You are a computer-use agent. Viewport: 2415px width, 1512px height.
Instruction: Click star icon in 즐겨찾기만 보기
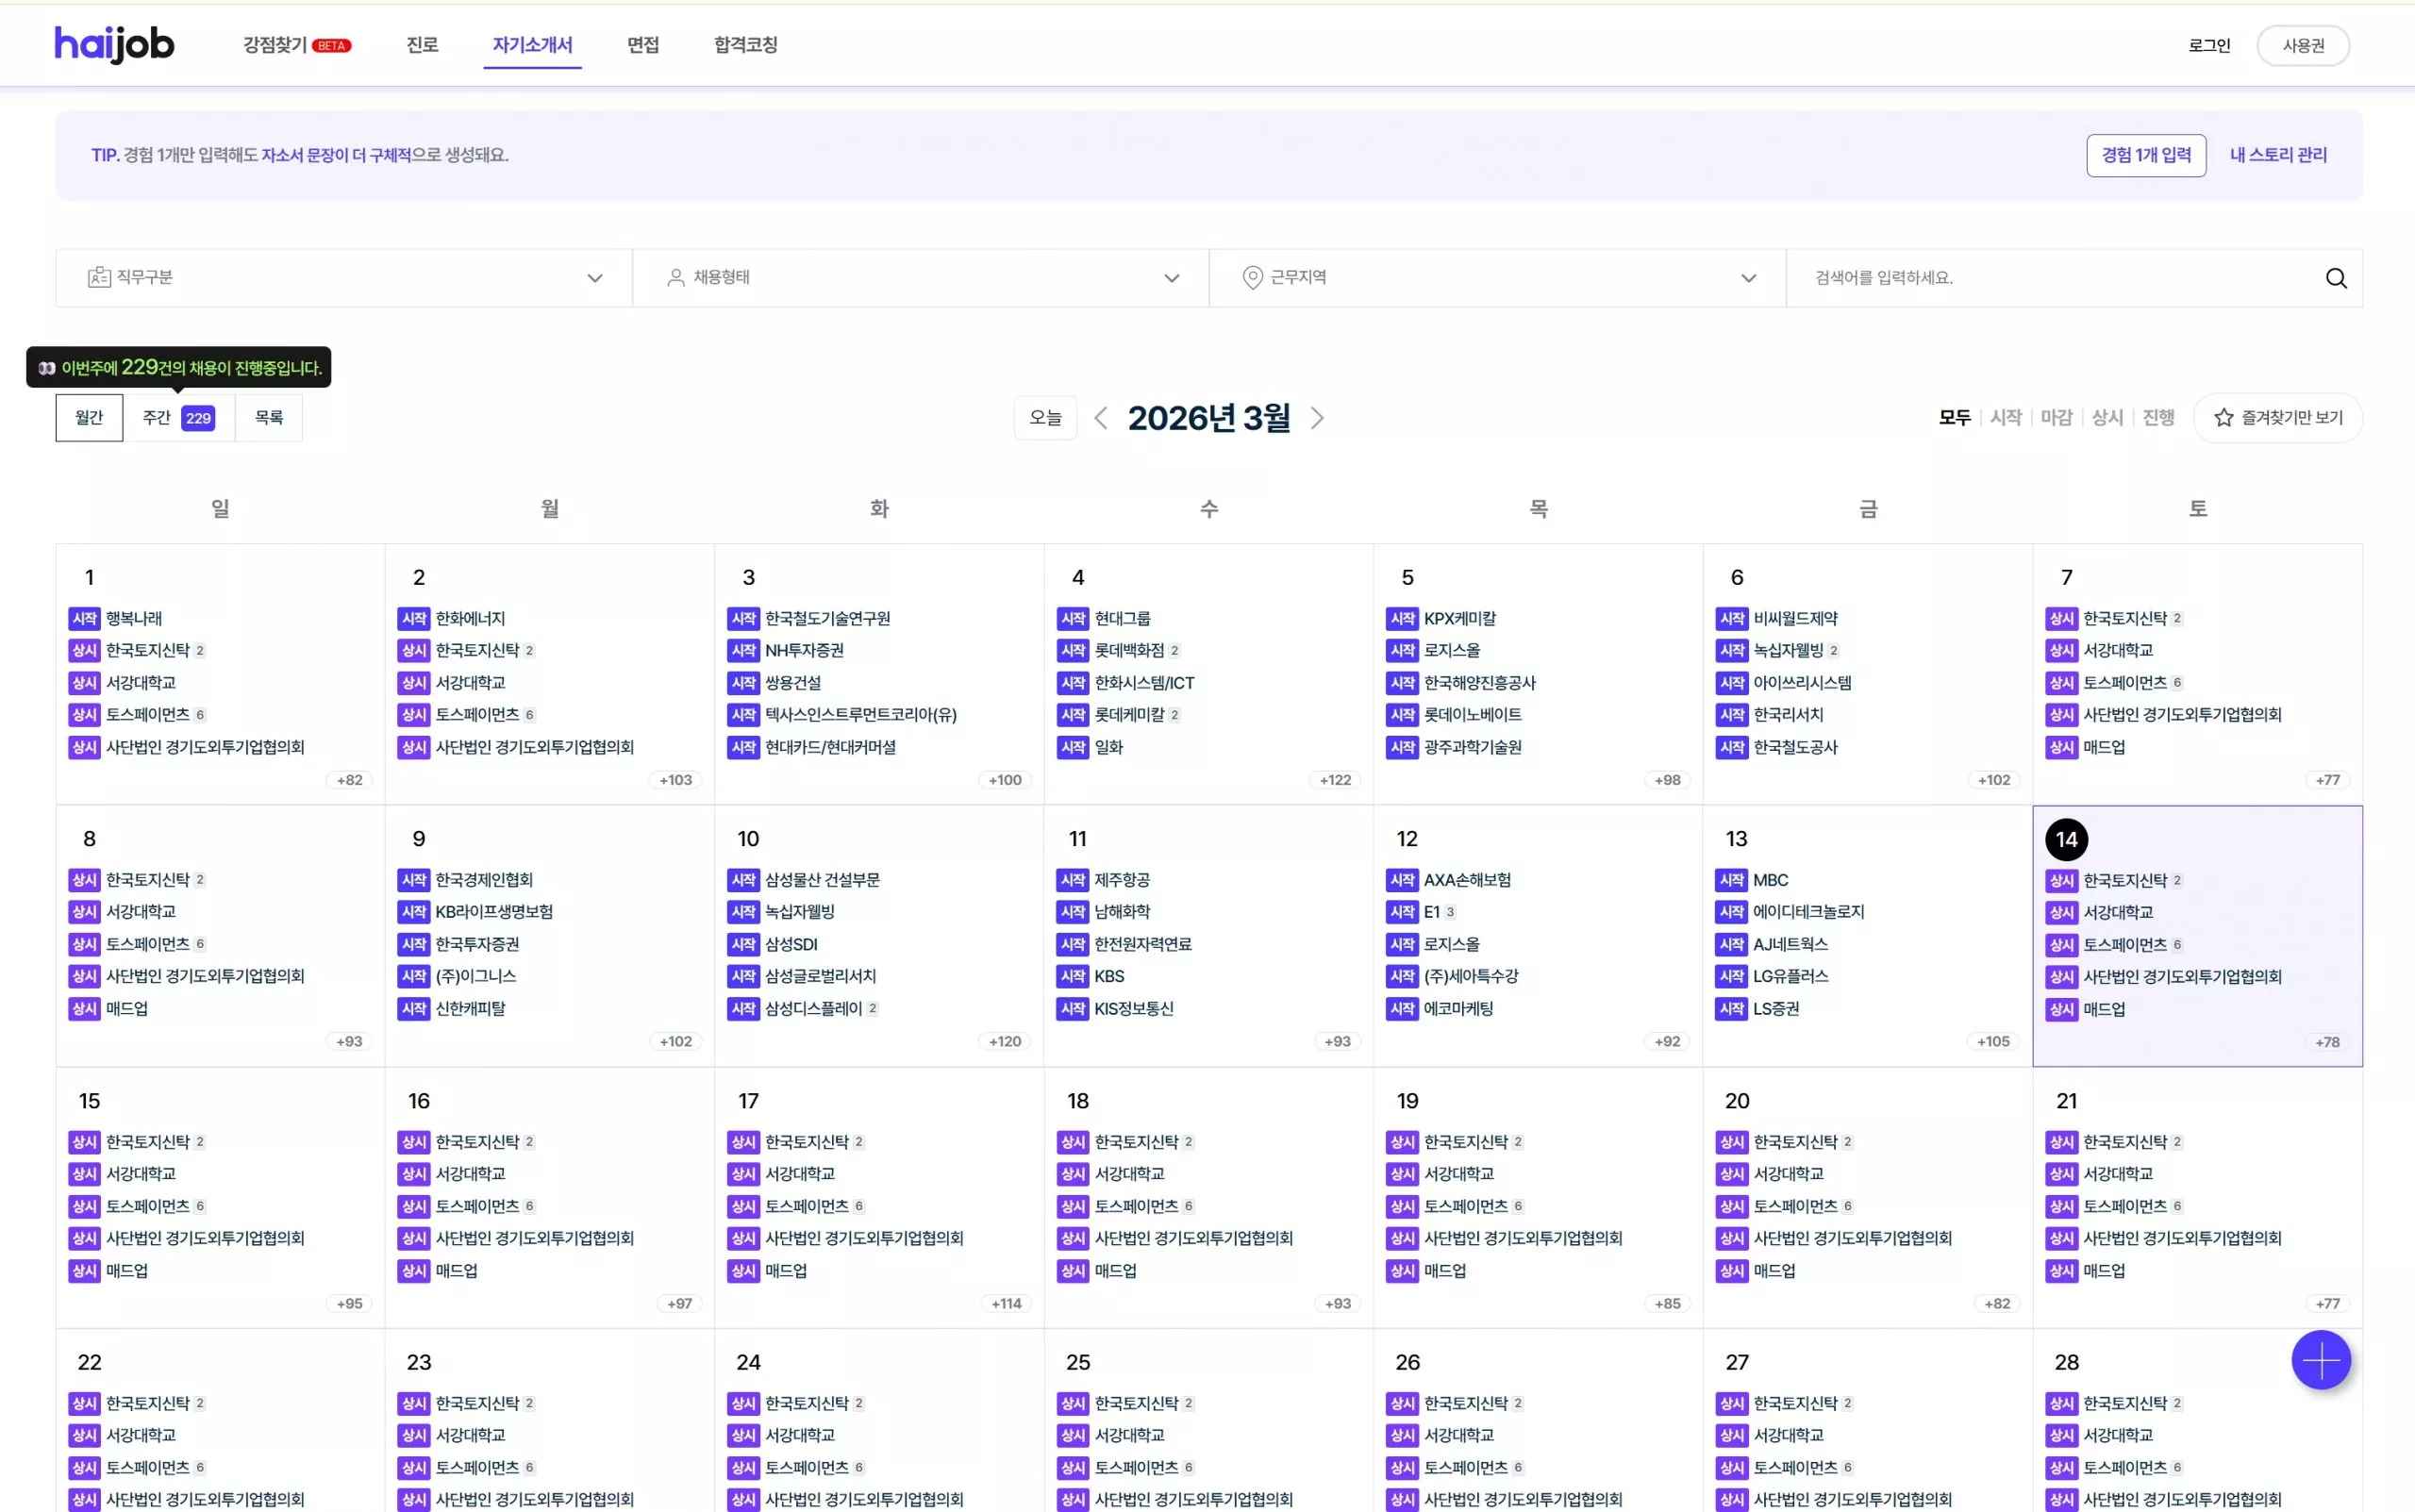(2223, 418)
